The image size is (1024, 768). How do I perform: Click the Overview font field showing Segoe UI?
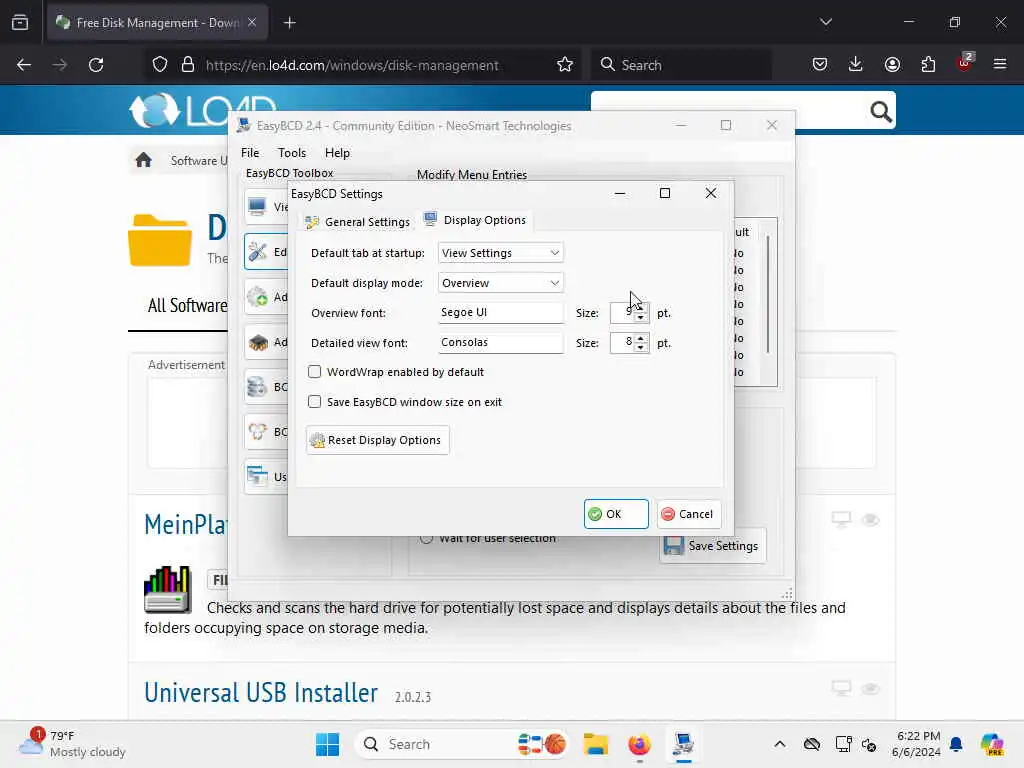pyautogui.click(x=500, y=312)
